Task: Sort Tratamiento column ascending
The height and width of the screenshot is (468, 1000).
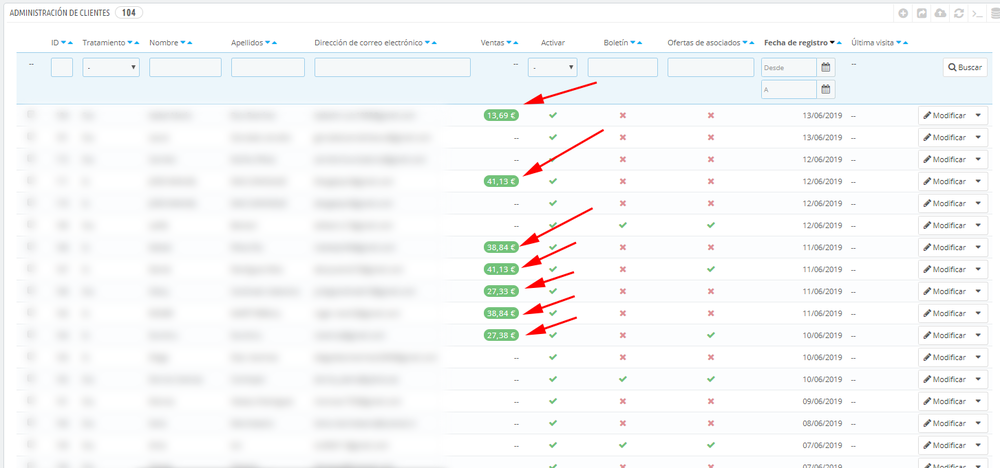Action: 137,43
